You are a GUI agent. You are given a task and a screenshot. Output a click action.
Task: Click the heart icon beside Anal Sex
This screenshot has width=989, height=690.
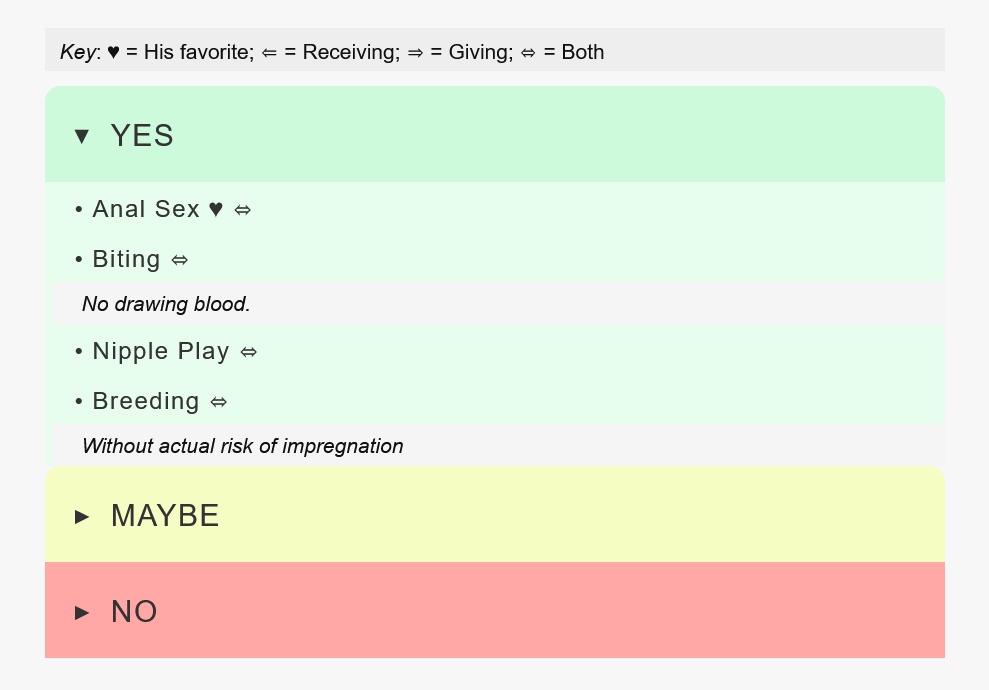[216, 210]
